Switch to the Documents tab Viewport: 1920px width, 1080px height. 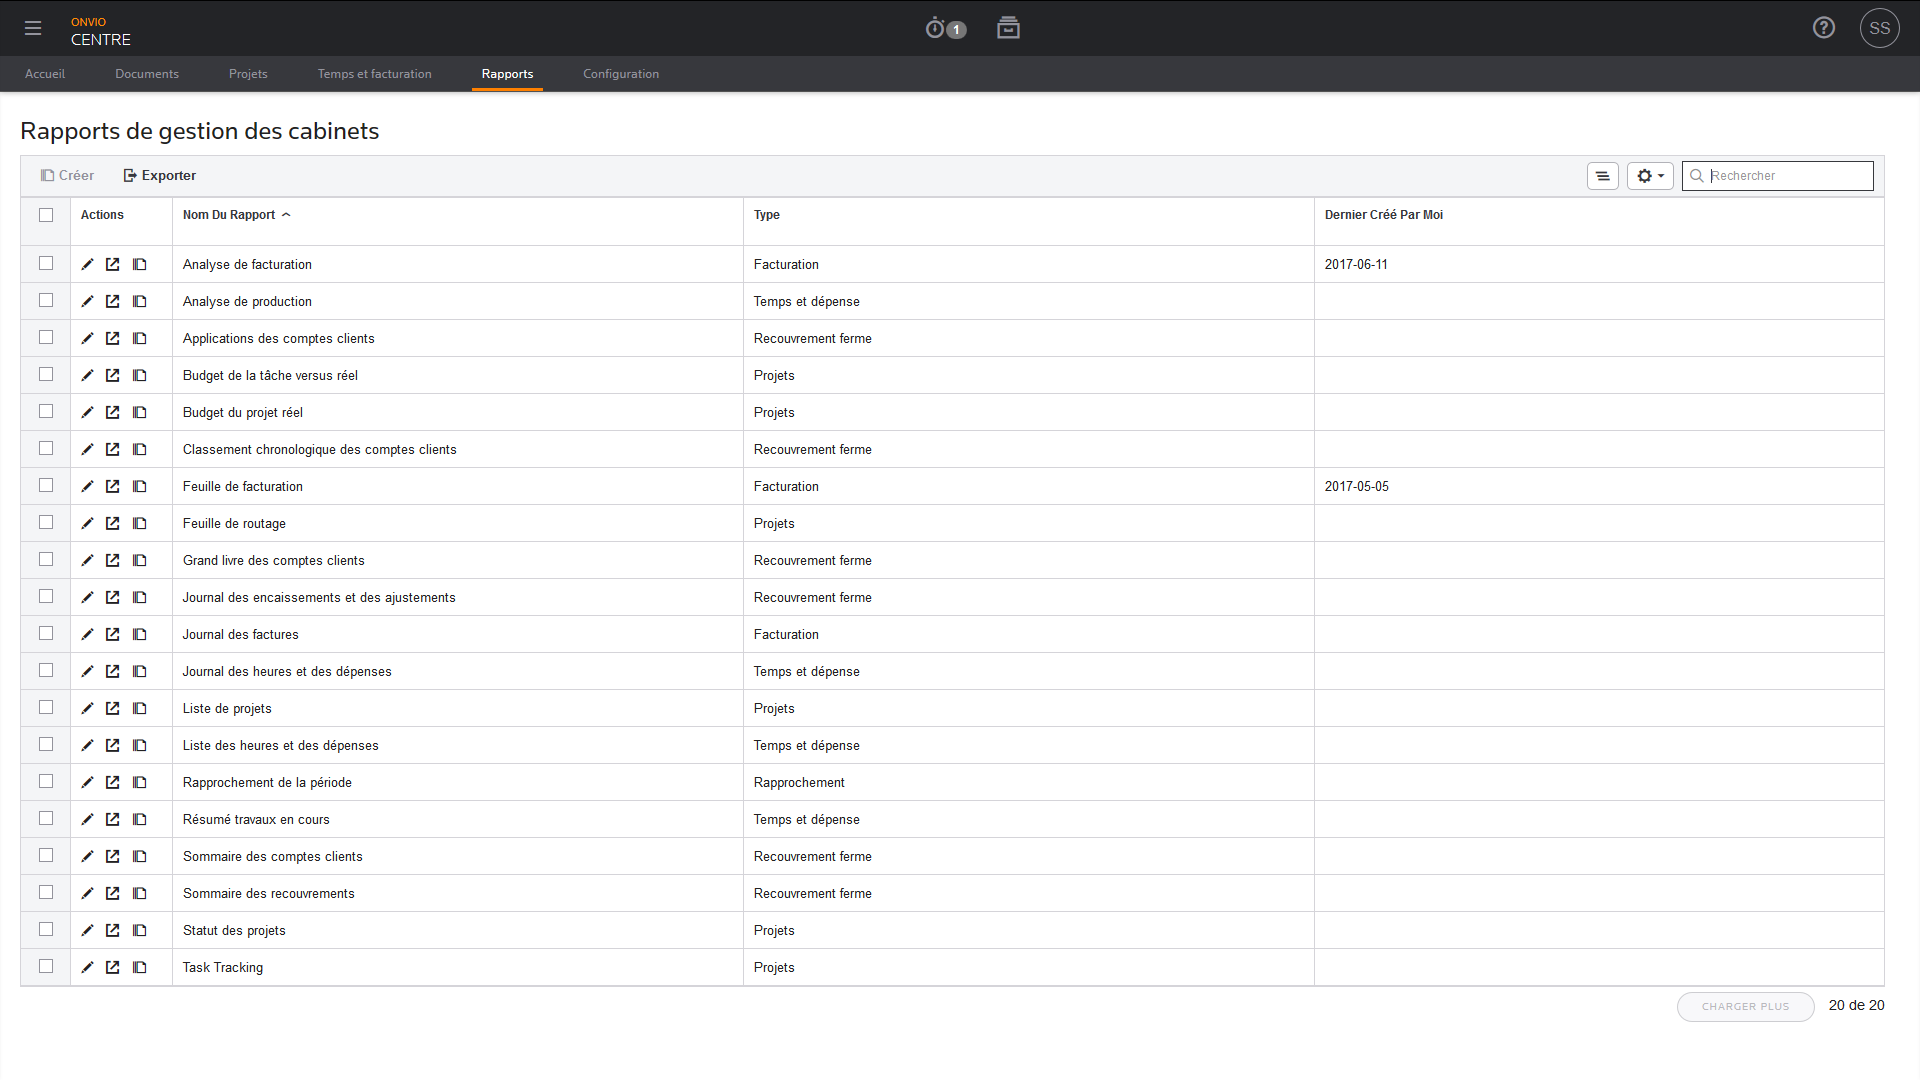147,74
